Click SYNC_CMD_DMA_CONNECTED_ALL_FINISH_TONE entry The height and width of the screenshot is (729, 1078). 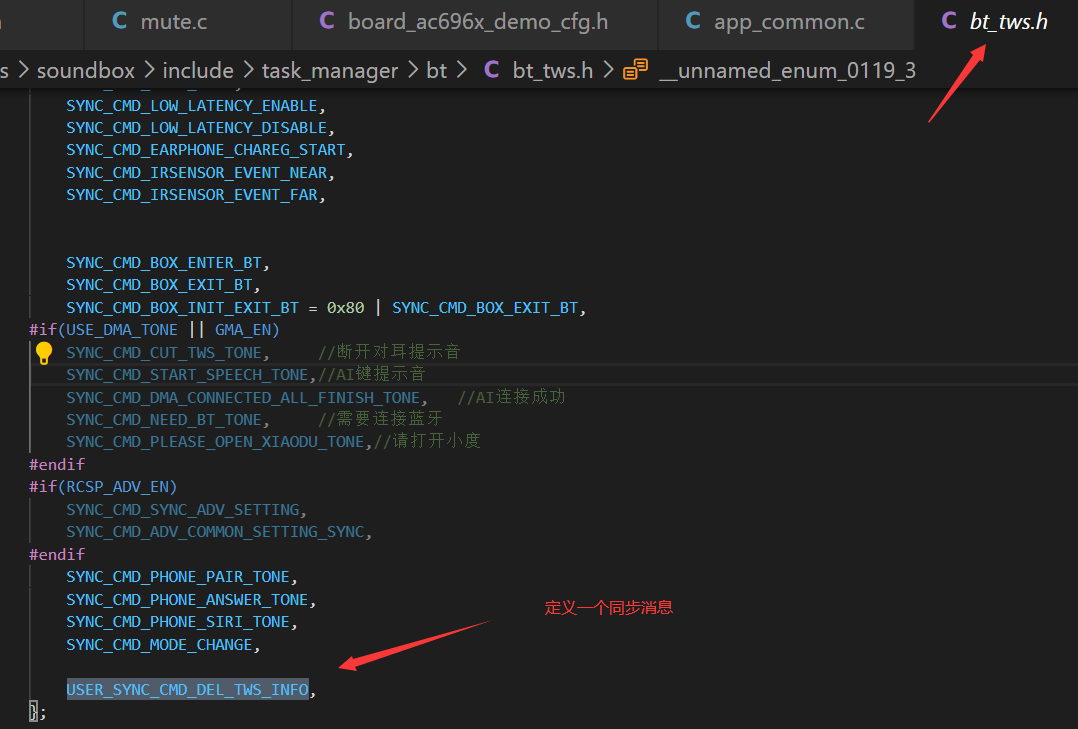tap(243, 398)
